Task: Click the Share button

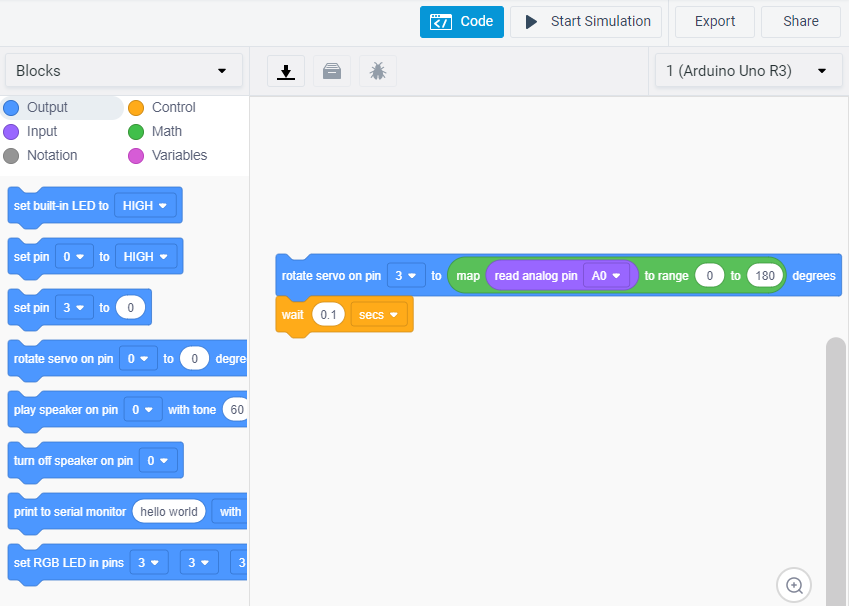Action: coord(801,22)
